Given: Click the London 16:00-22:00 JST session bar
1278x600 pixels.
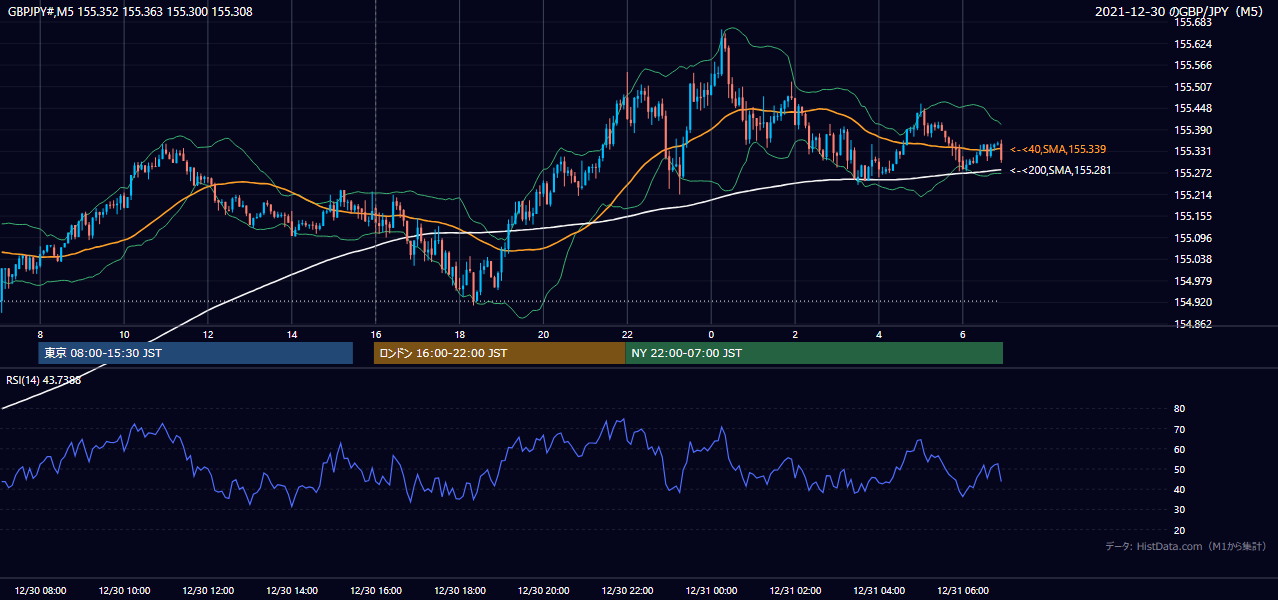Looking at the screenshot, I should 499,353.
